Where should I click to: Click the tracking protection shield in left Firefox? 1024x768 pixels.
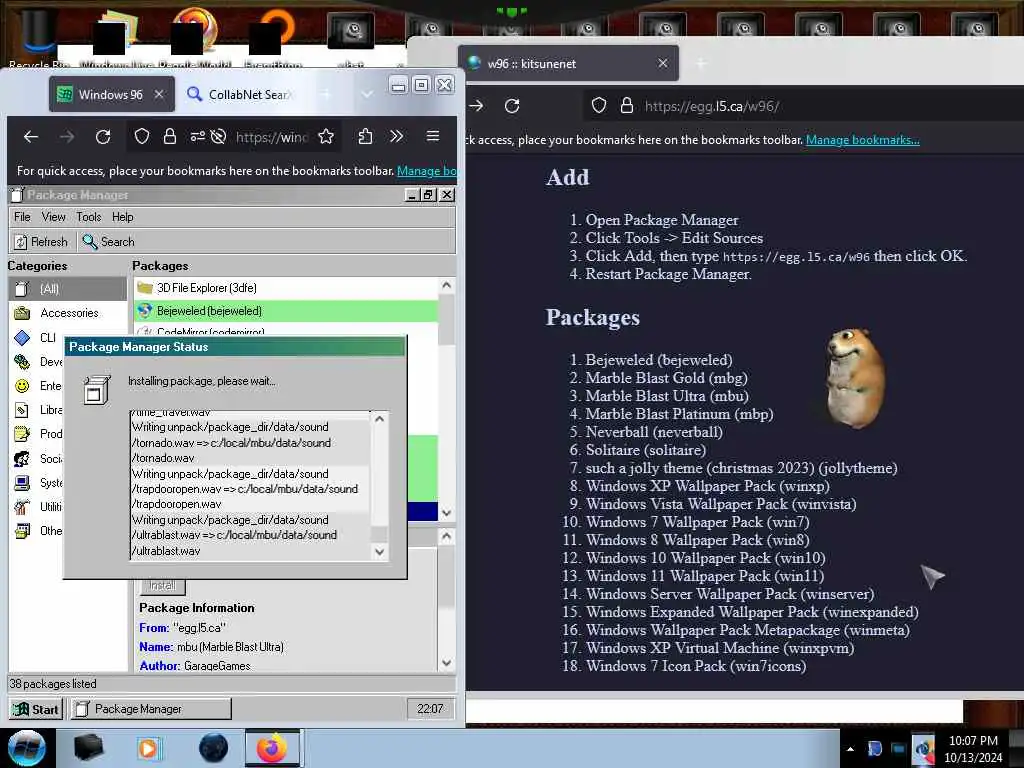click(x=142, y=136)
